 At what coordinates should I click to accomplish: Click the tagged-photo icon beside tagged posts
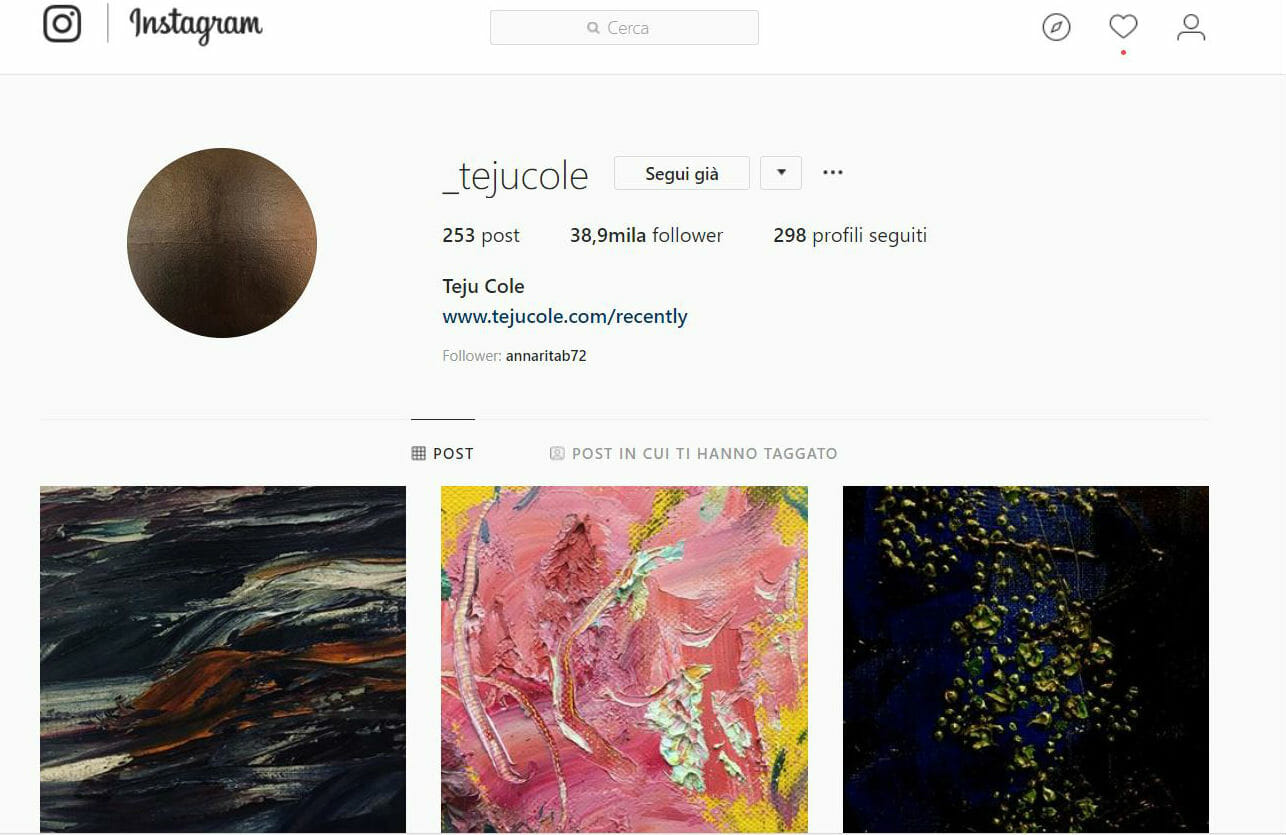click(557, 453)
